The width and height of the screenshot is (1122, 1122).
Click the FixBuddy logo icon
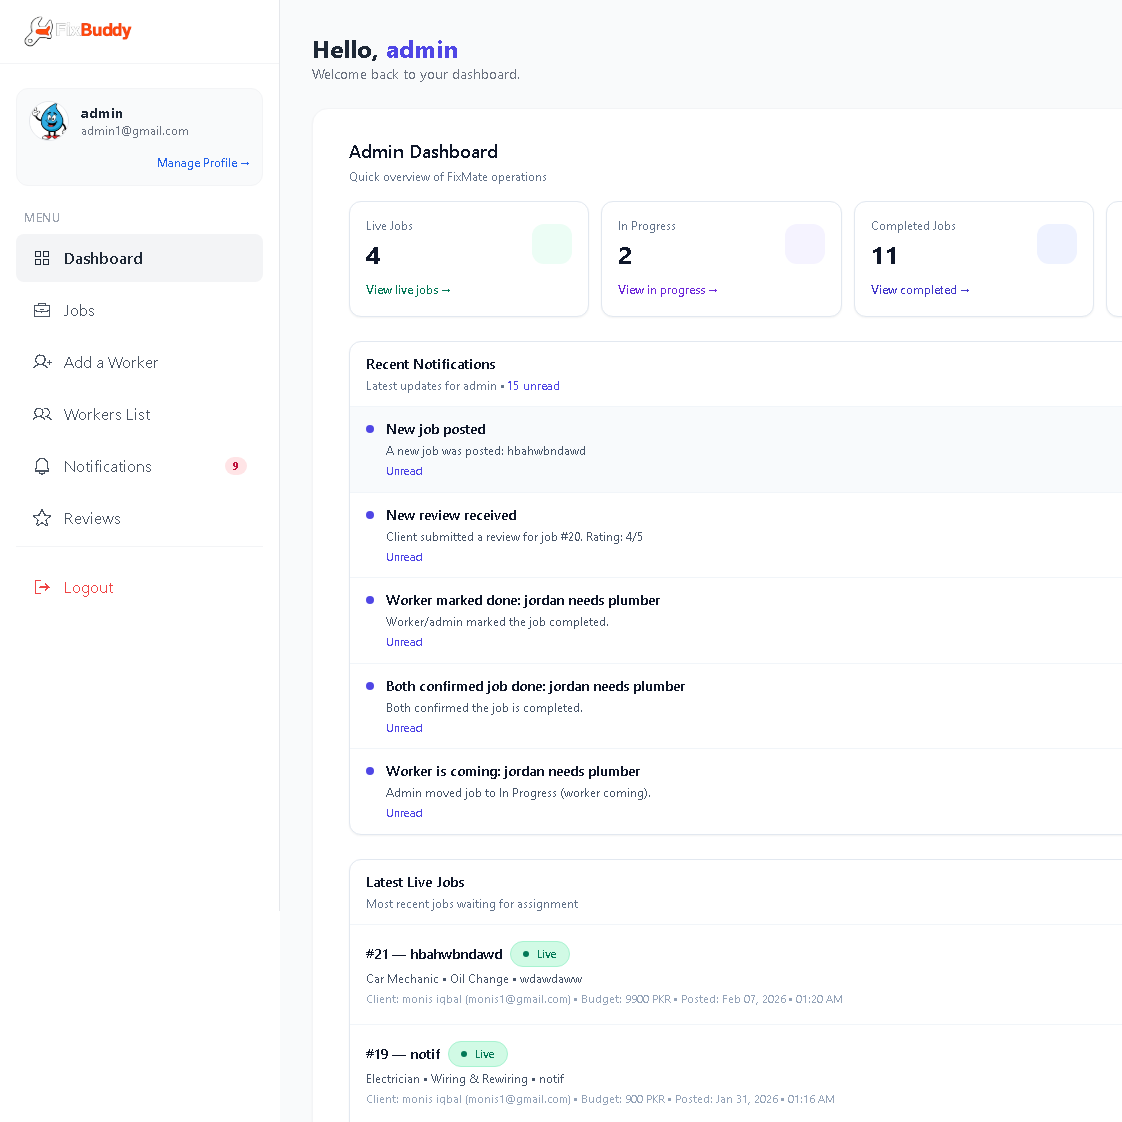(38, 31)
